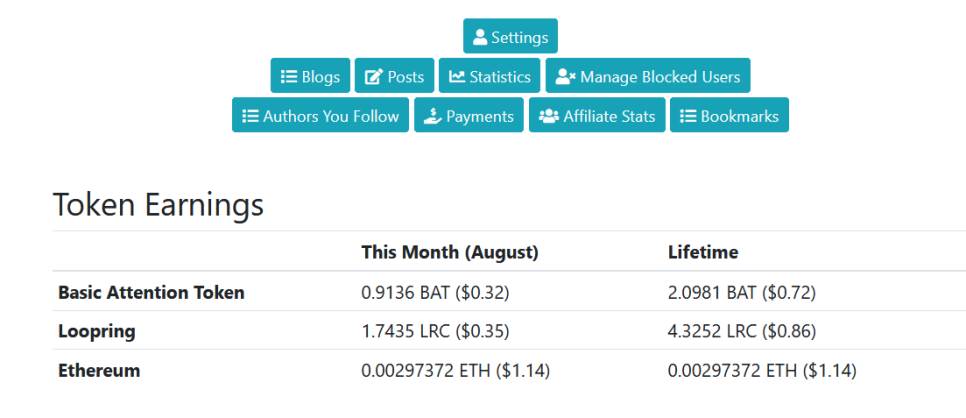Show Authors You Follow

pos(320,115)
